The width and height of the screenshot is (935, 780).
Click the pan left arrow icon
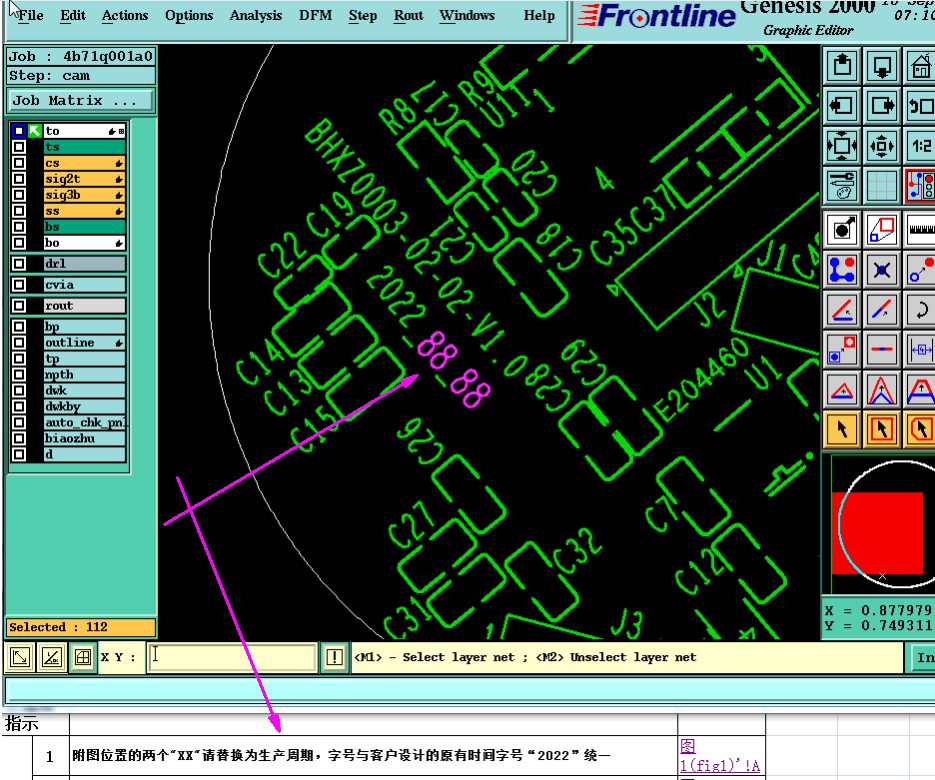pos(842,106)
